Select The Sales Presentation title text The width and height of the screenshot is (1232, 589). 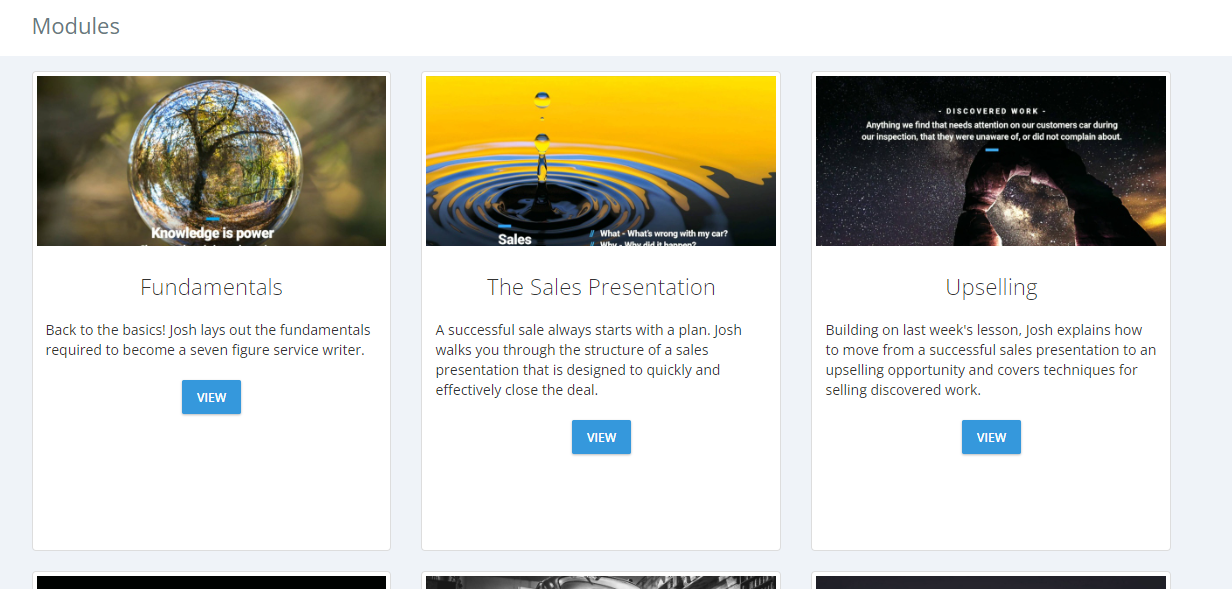(601, 288)
